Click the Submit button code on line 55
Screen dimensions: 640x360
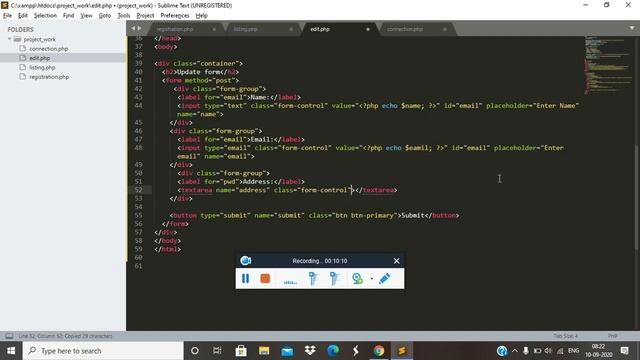tap(314, 215)
